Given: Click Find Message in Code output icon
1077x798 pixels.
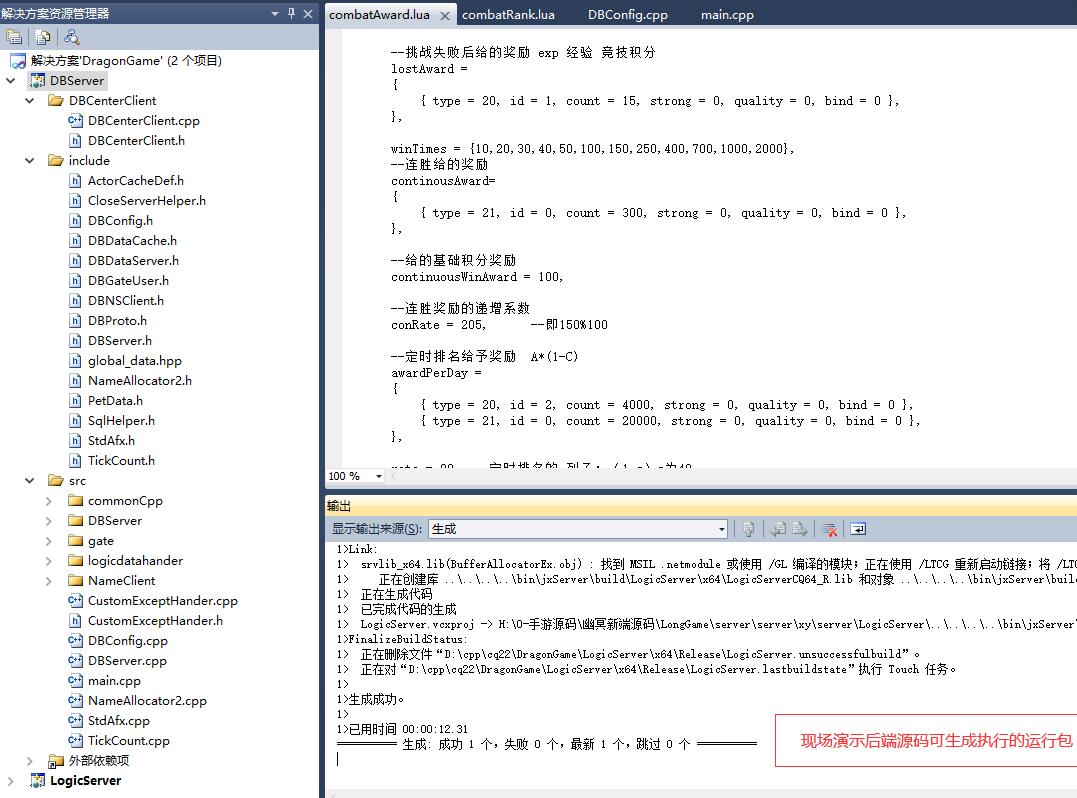Looking at the screenshot, I should [747, 529].
